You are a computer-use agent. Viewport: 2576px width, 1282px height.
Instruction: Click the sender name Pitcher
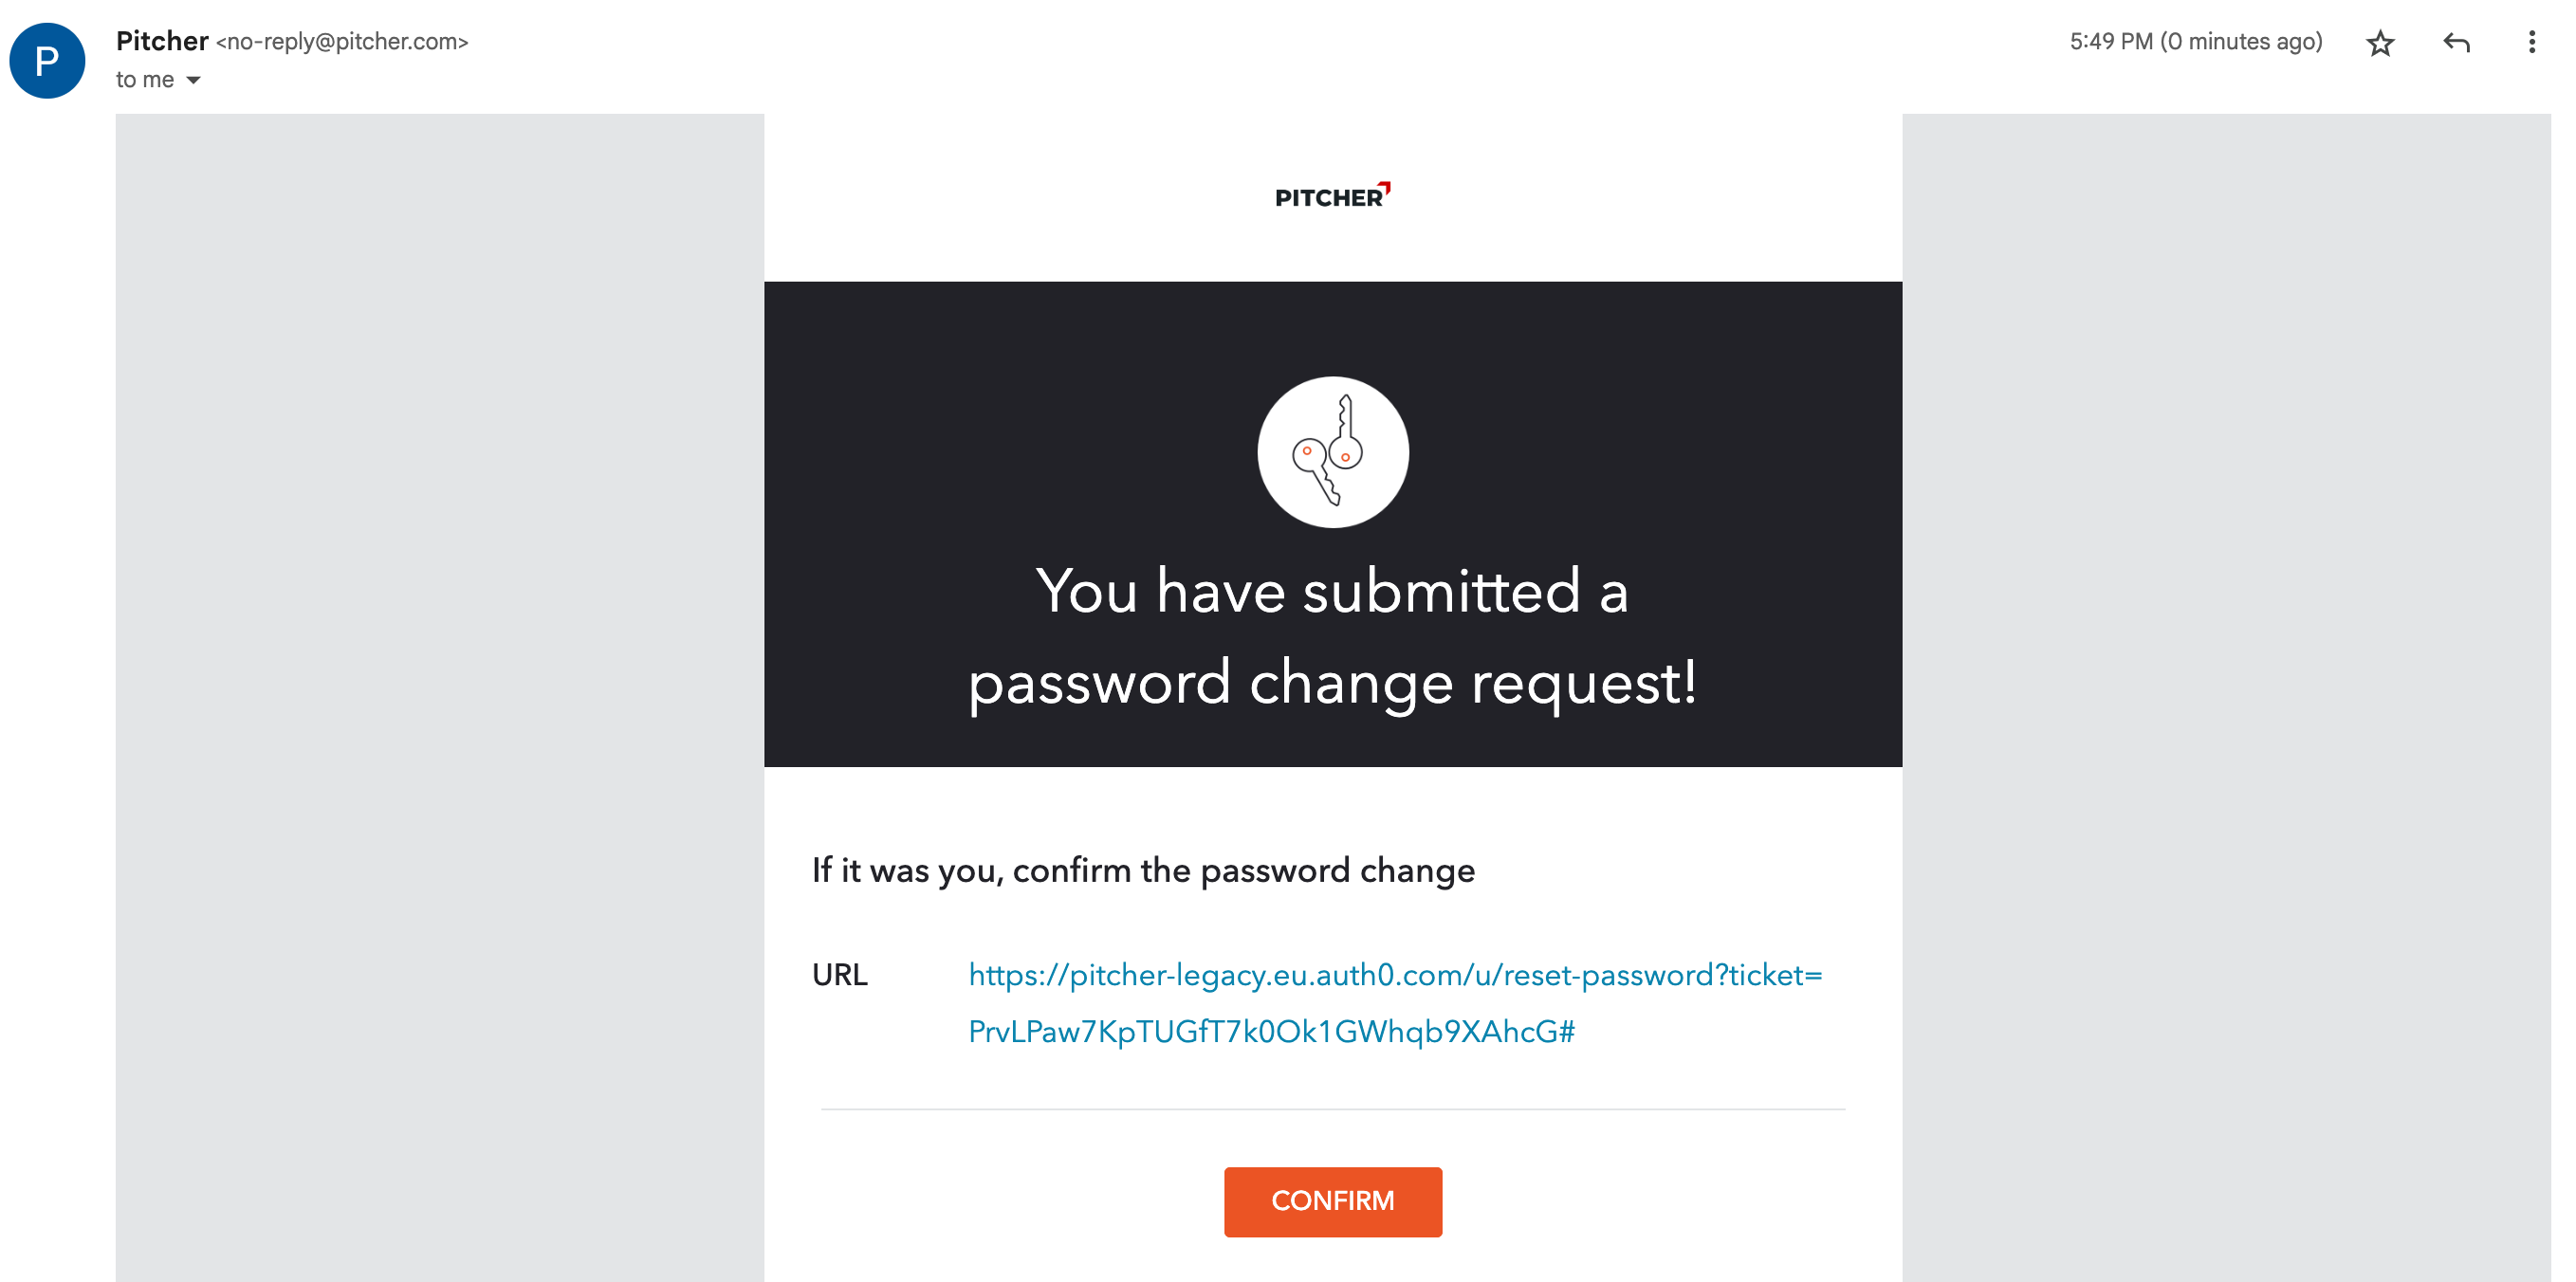coord(162,41)
